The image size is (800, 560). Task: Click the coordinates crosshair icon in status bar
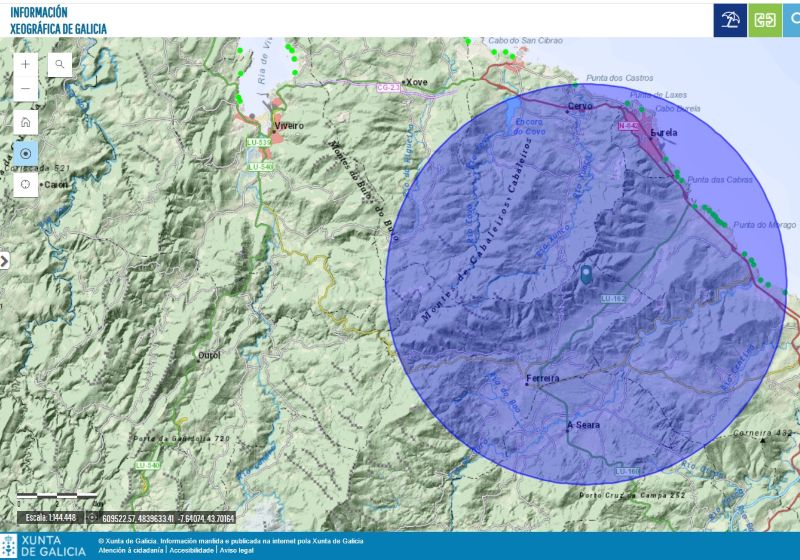(93, 518)
